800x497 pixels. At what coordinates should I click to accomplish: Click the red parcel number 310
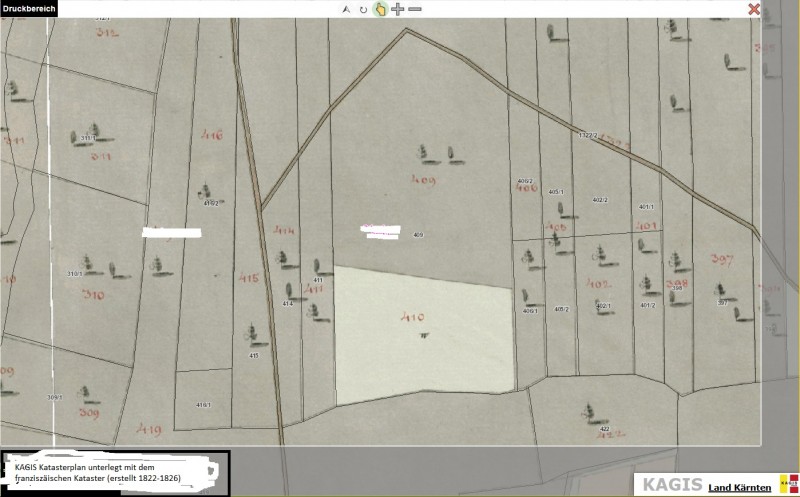(93, 295)
